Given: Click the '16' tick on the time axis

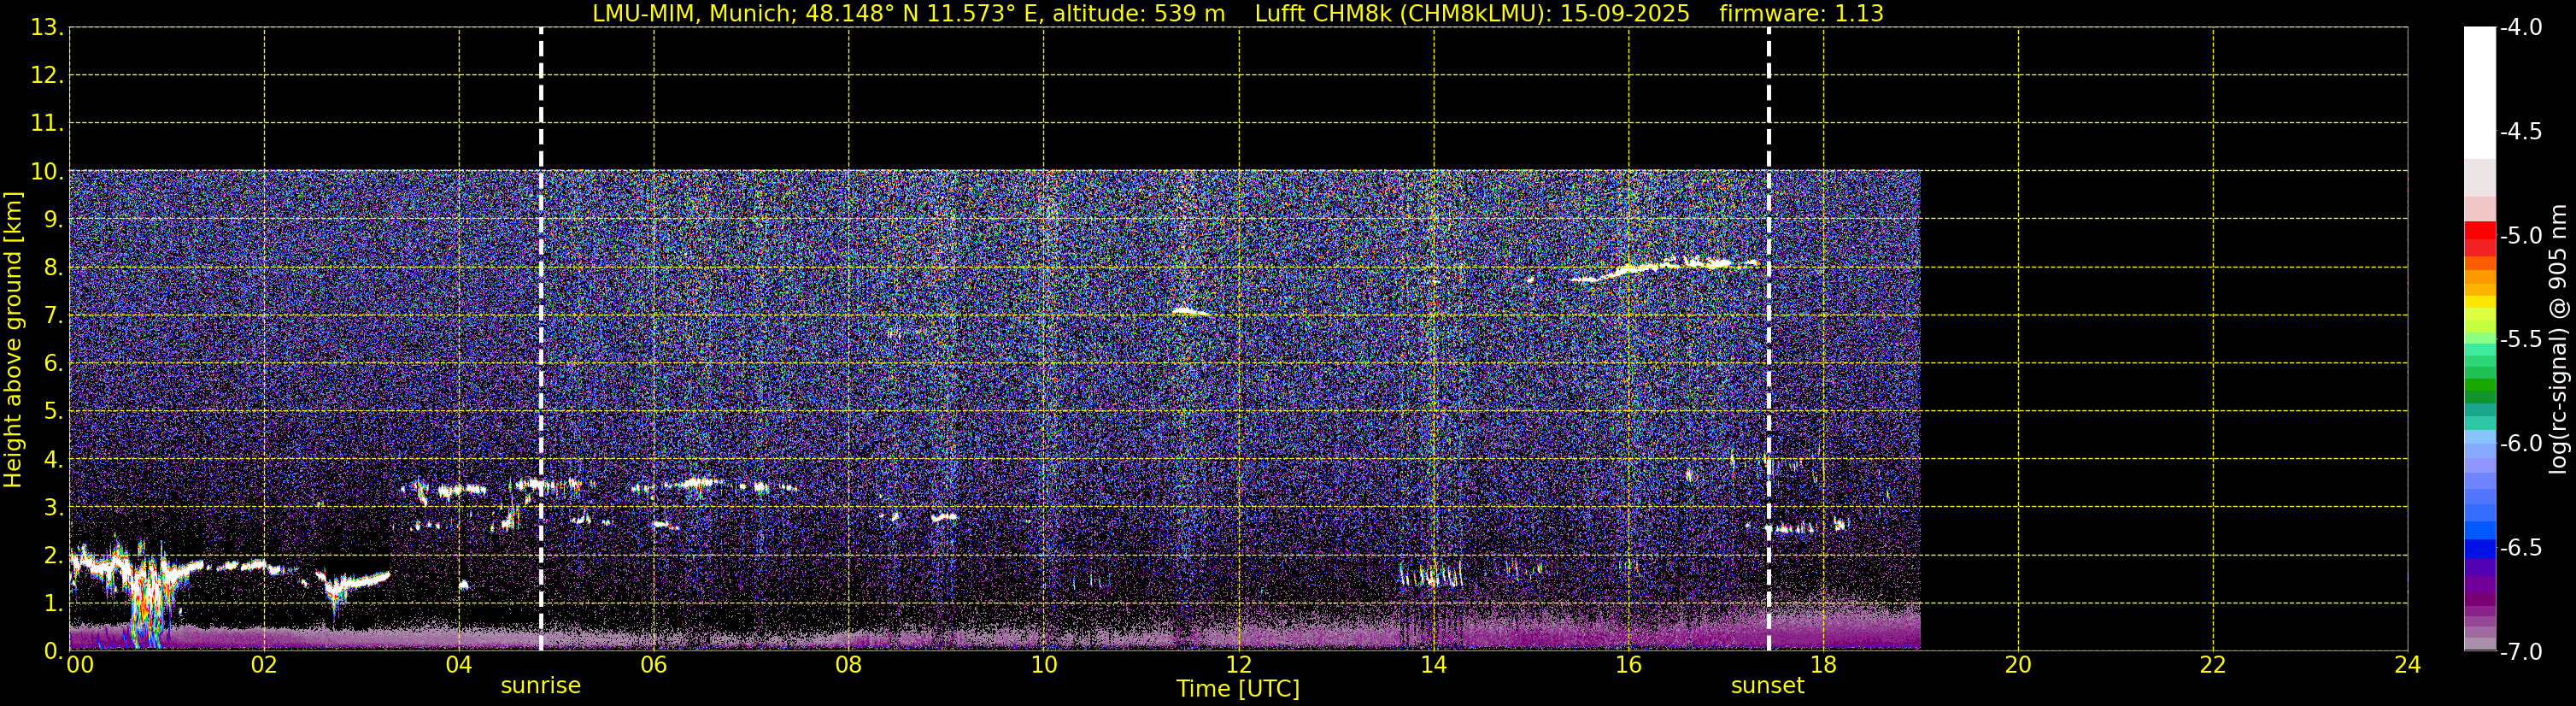Looking at the screenshot, I should coord(1629,665).
